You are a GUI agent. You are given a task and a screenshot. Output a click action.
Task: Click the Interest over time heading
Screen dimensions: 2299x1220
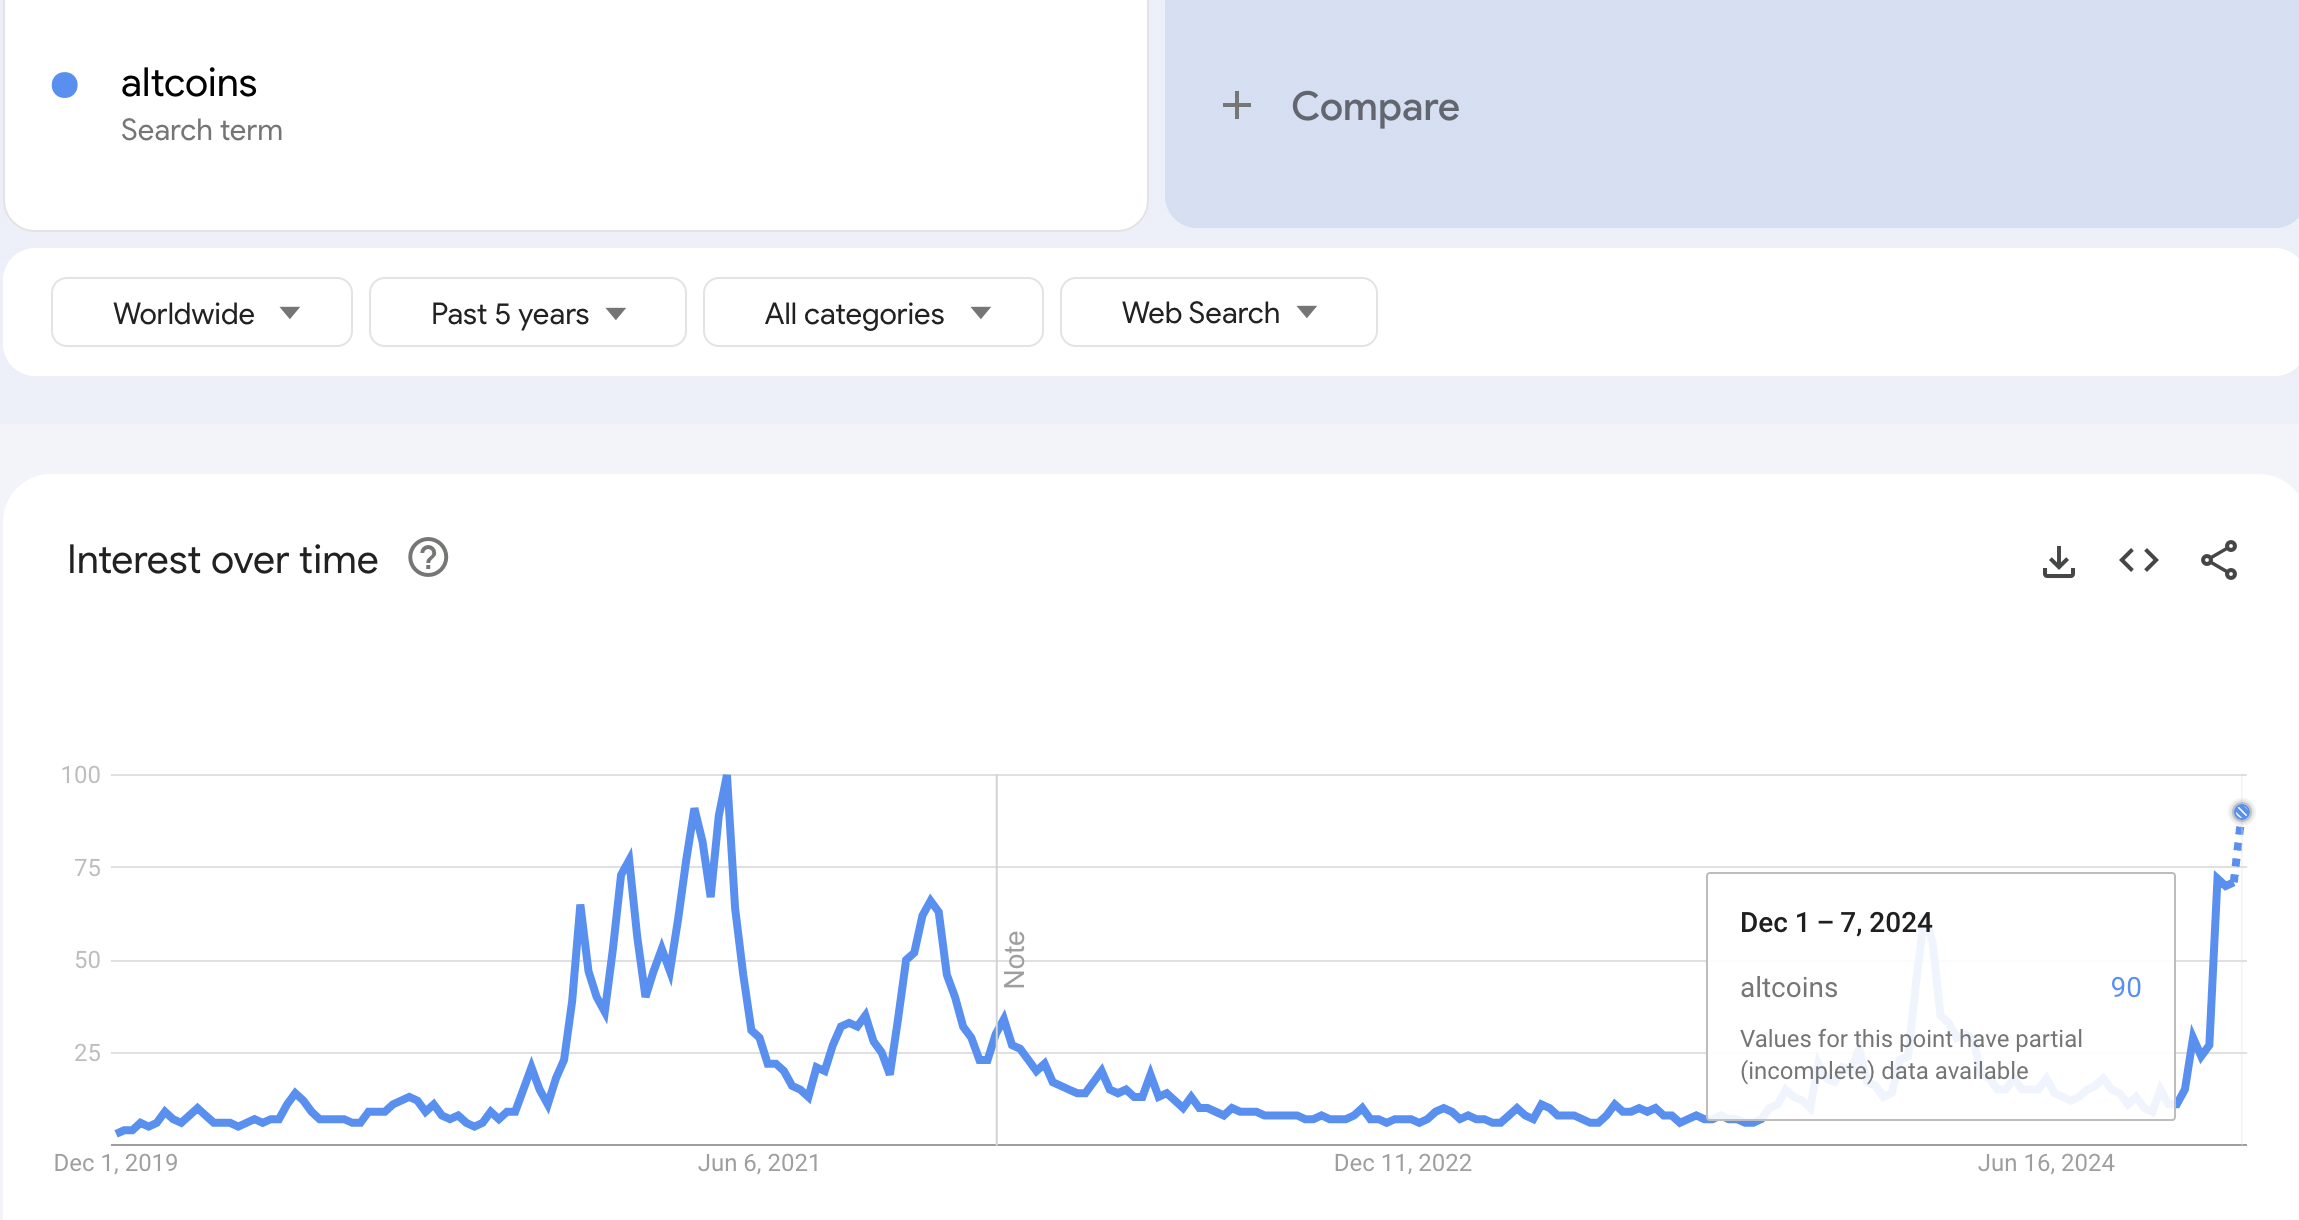pyautogui.click(x=222, y=560)
